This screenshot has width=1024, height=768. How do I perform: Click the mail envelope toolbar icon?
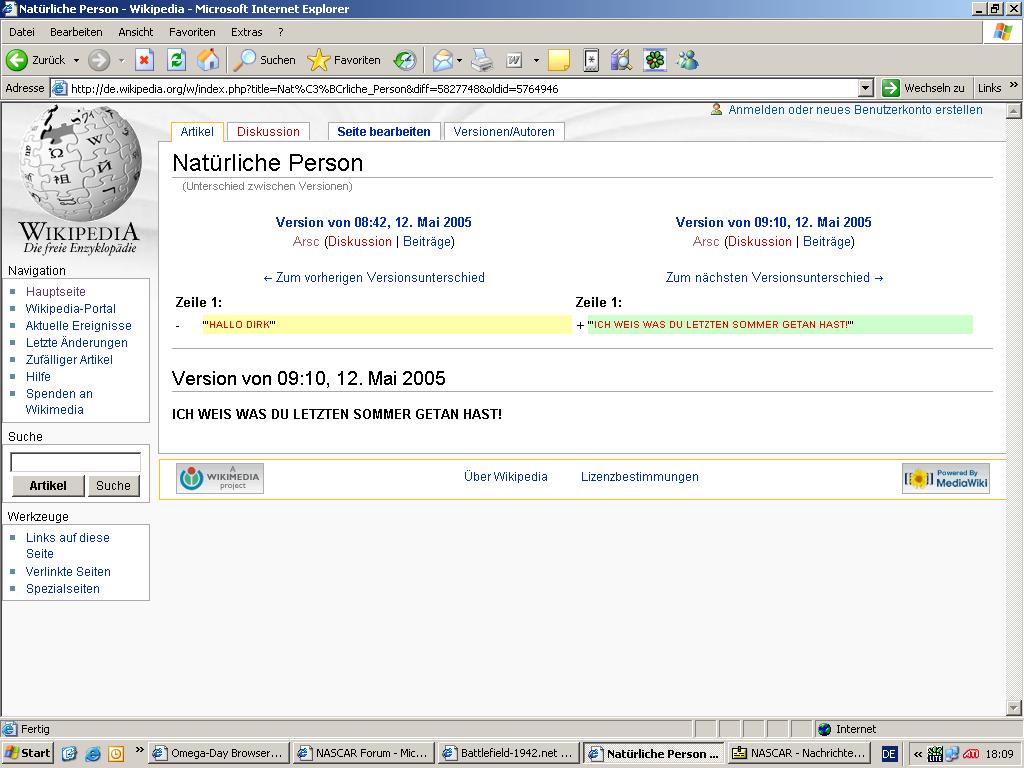point(443,60)
